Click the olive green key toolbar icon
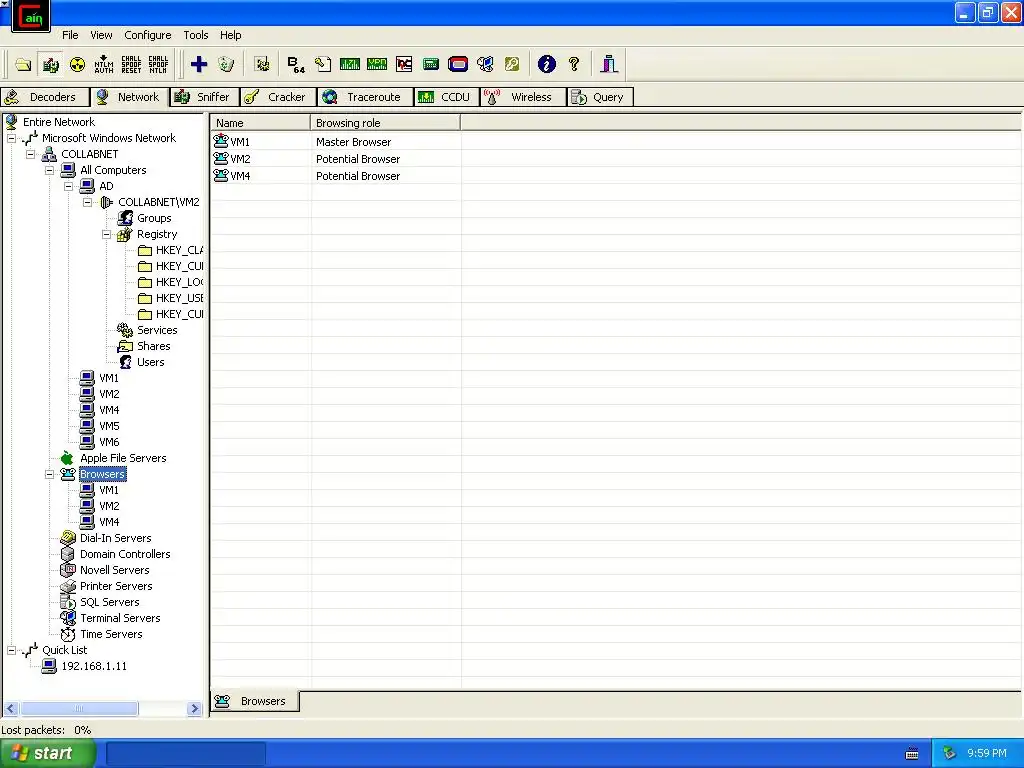The width and height of the screenshot is (1024, 768). click(512, 64)
